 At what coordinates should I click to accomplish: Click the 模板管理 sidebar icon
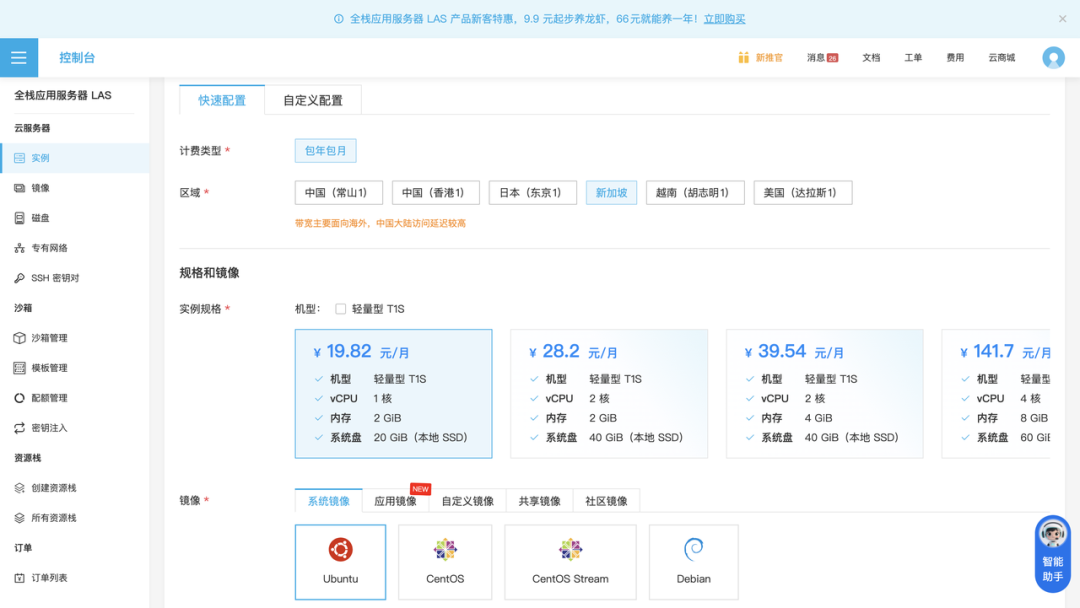point(19,368)
